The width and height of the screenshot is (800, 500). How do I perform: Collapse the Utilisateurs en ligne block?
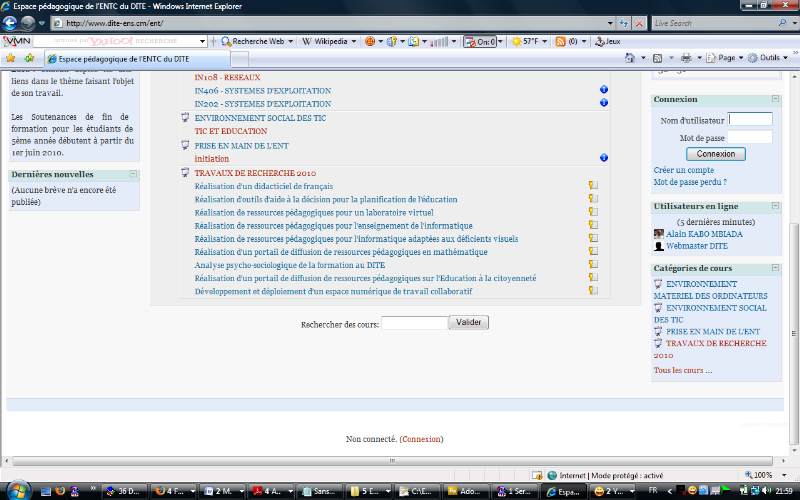coord(775,206)
